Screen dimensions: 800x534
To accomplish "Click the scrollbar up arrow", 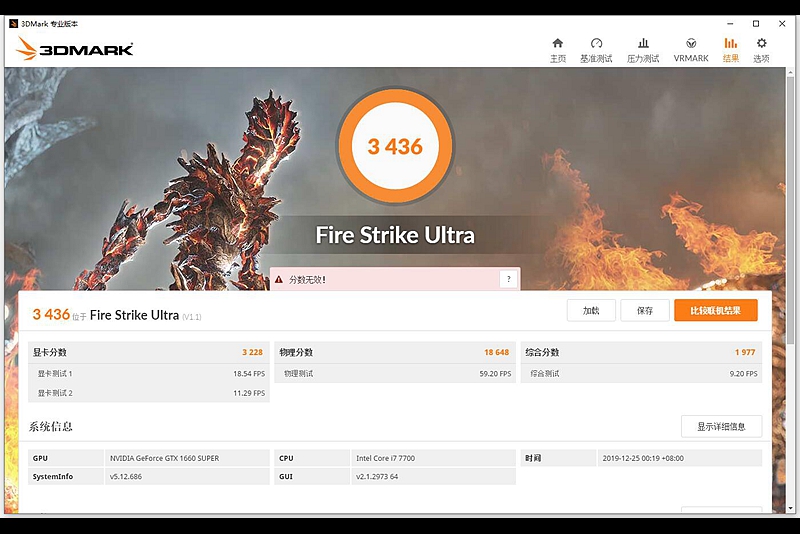I will (791, 71).
